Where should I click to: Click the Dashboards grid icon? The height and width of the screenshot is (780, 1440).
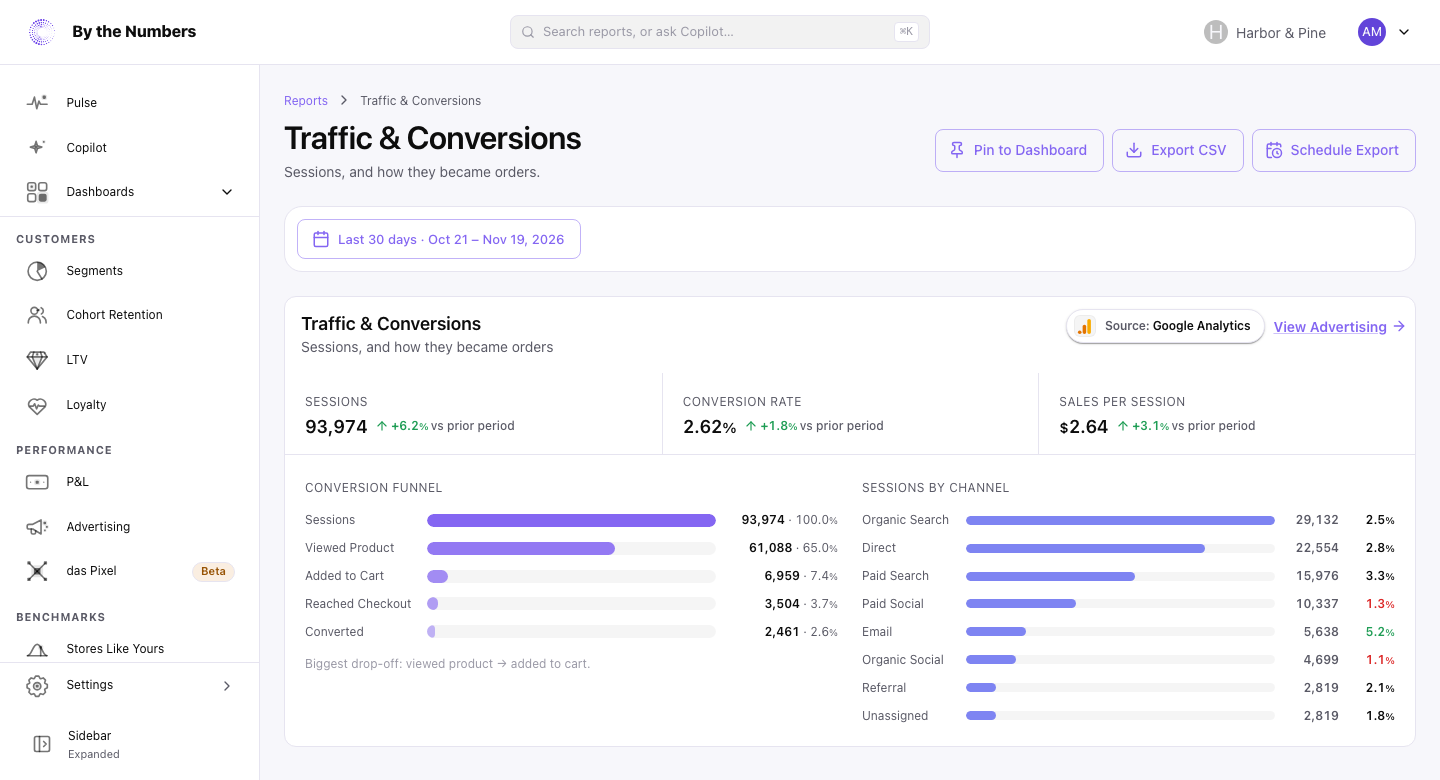(37, 192)
